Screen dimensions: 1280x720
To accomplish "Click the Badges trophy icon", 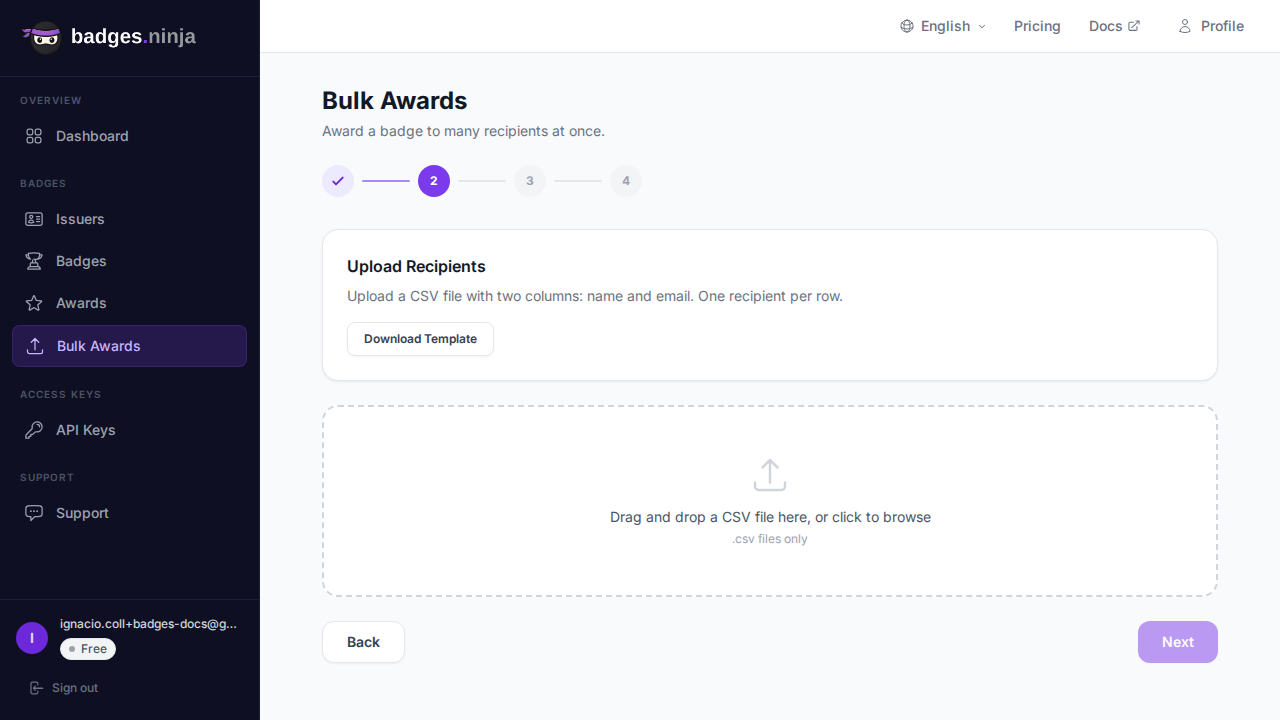I will [x=34, y=261].
